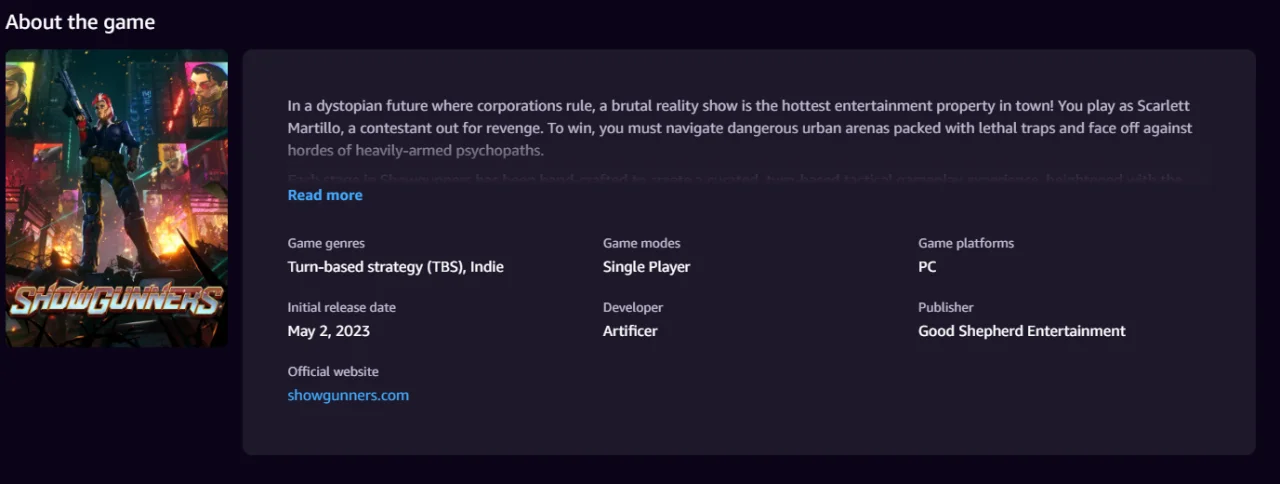
Task: Click the About the game heading
Action: pos(80,22)
